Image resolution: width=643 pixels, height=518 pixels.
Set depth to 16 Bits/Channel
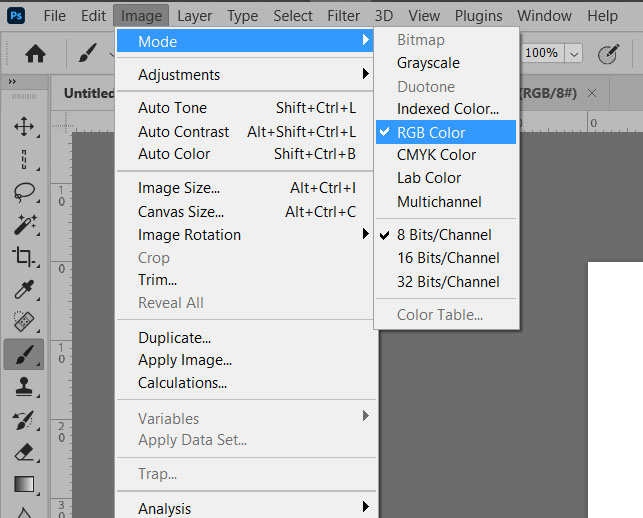coord(446,258)
